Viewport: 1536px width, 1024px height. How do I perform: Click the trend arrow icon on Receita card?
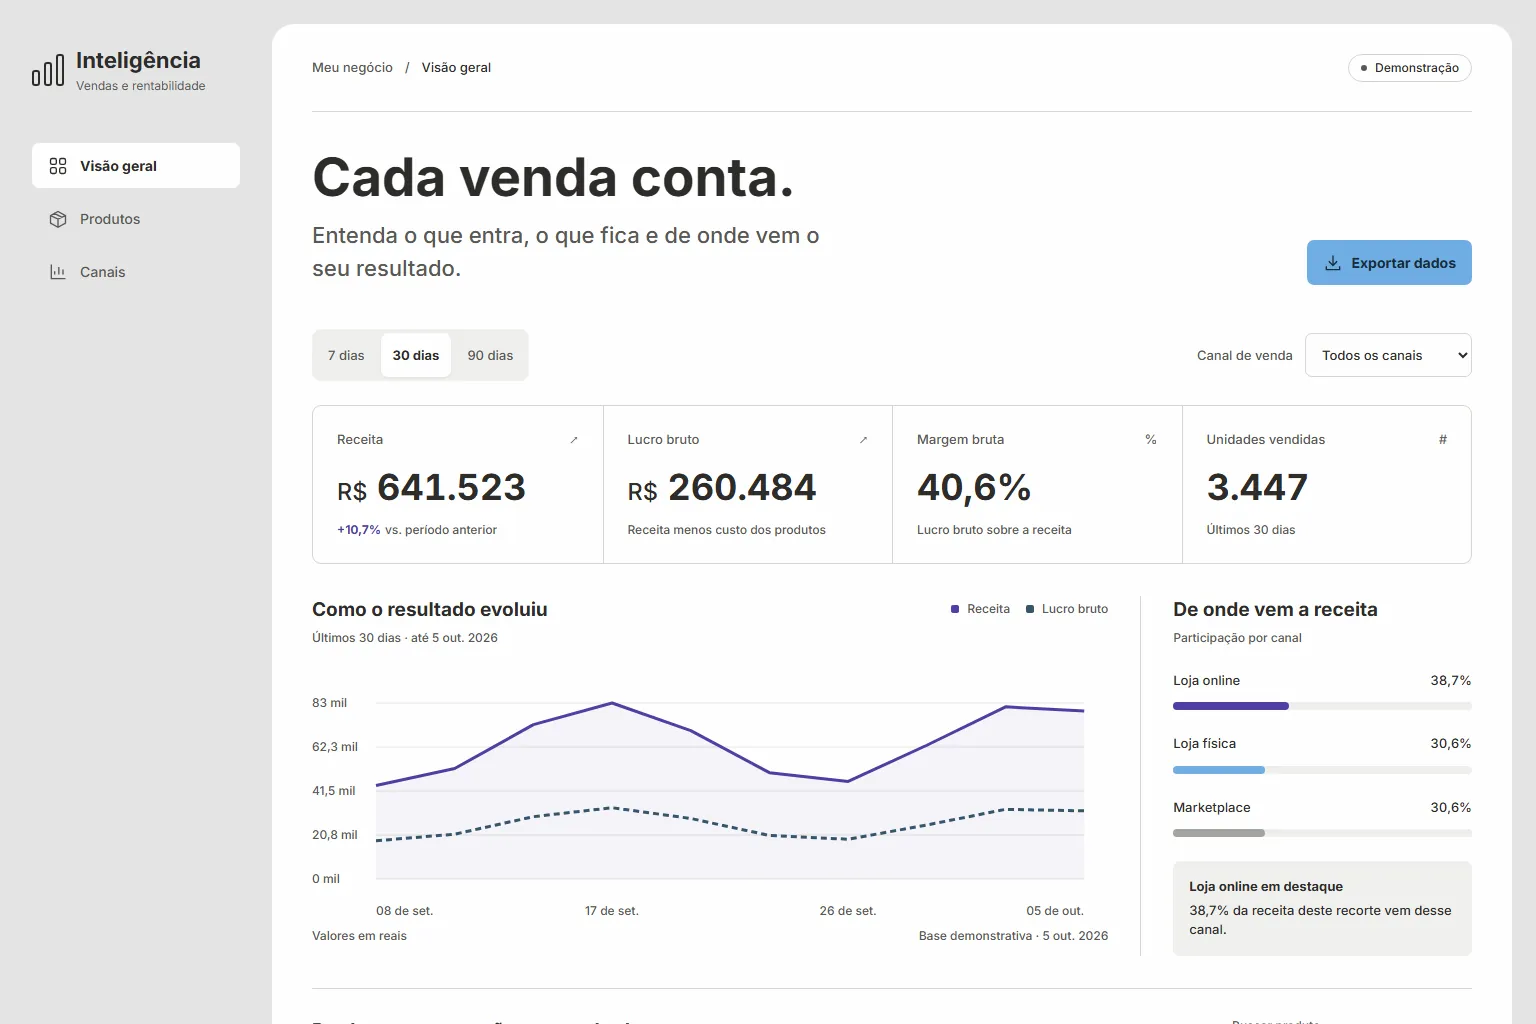tap(574, 440)
